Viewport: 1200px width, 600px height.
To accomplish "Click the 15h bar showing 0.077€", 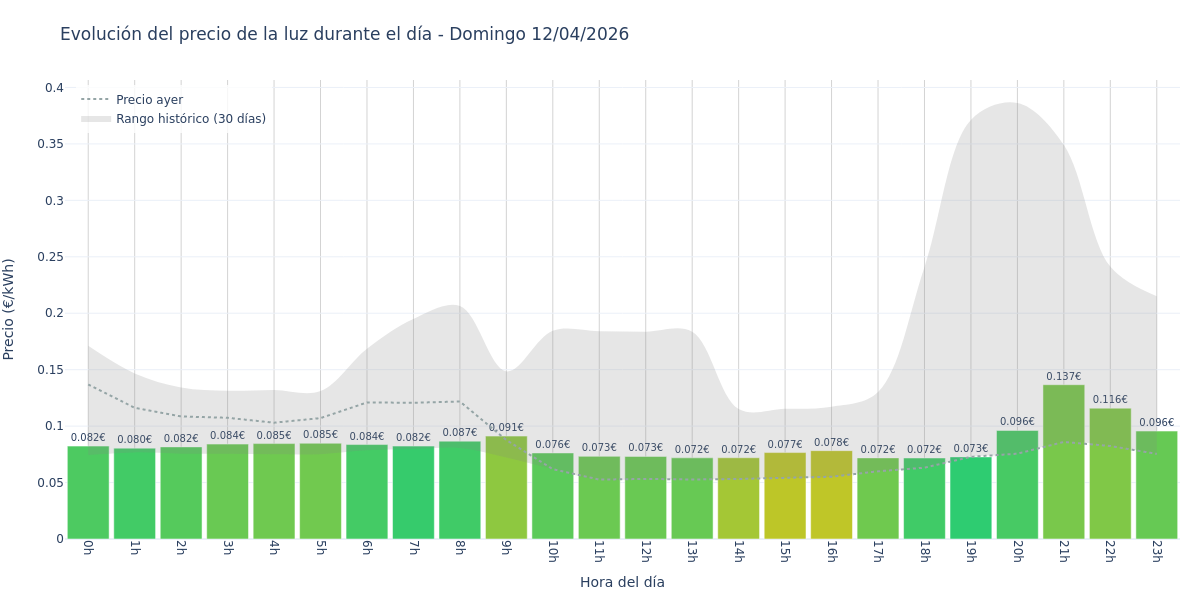I will point(785,495).
